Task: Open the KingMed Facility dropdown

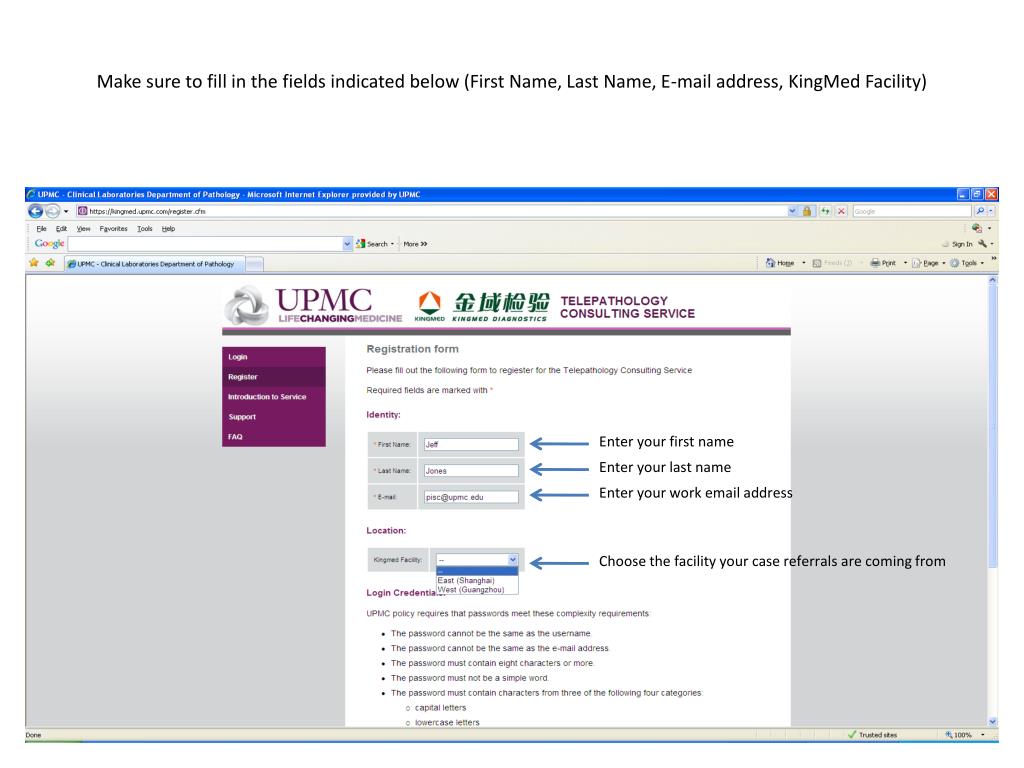Action: pos(512,561)
